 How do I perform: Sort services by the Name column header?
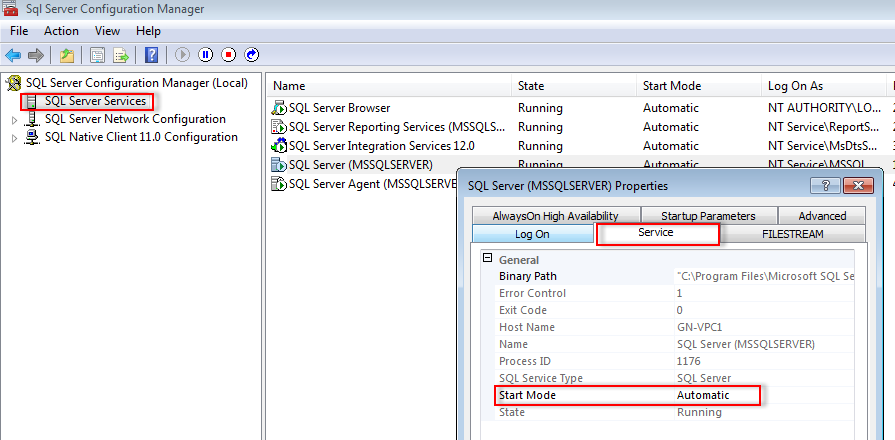click(x=389, y=86)
